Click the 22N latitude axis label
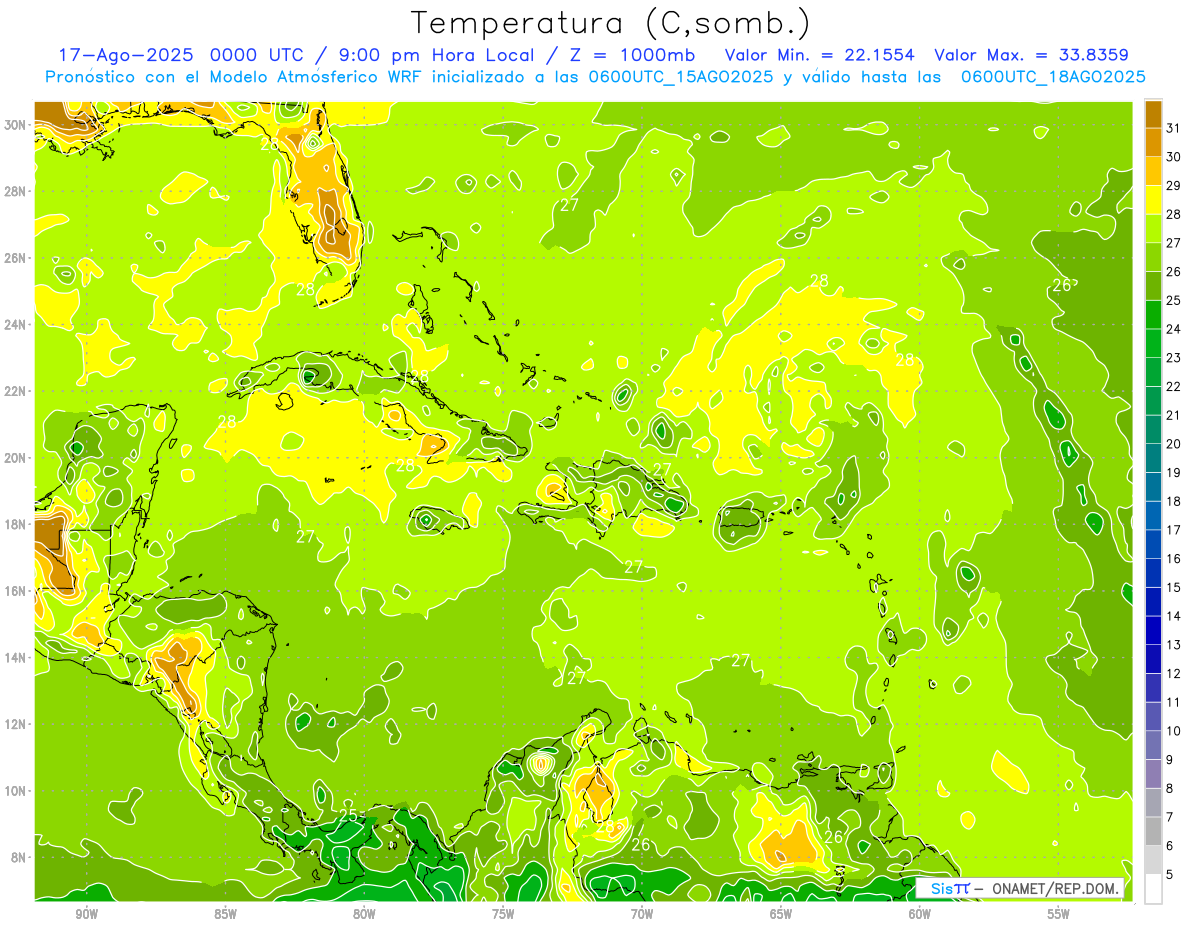Screen dimensions: 1200x927 16,391
